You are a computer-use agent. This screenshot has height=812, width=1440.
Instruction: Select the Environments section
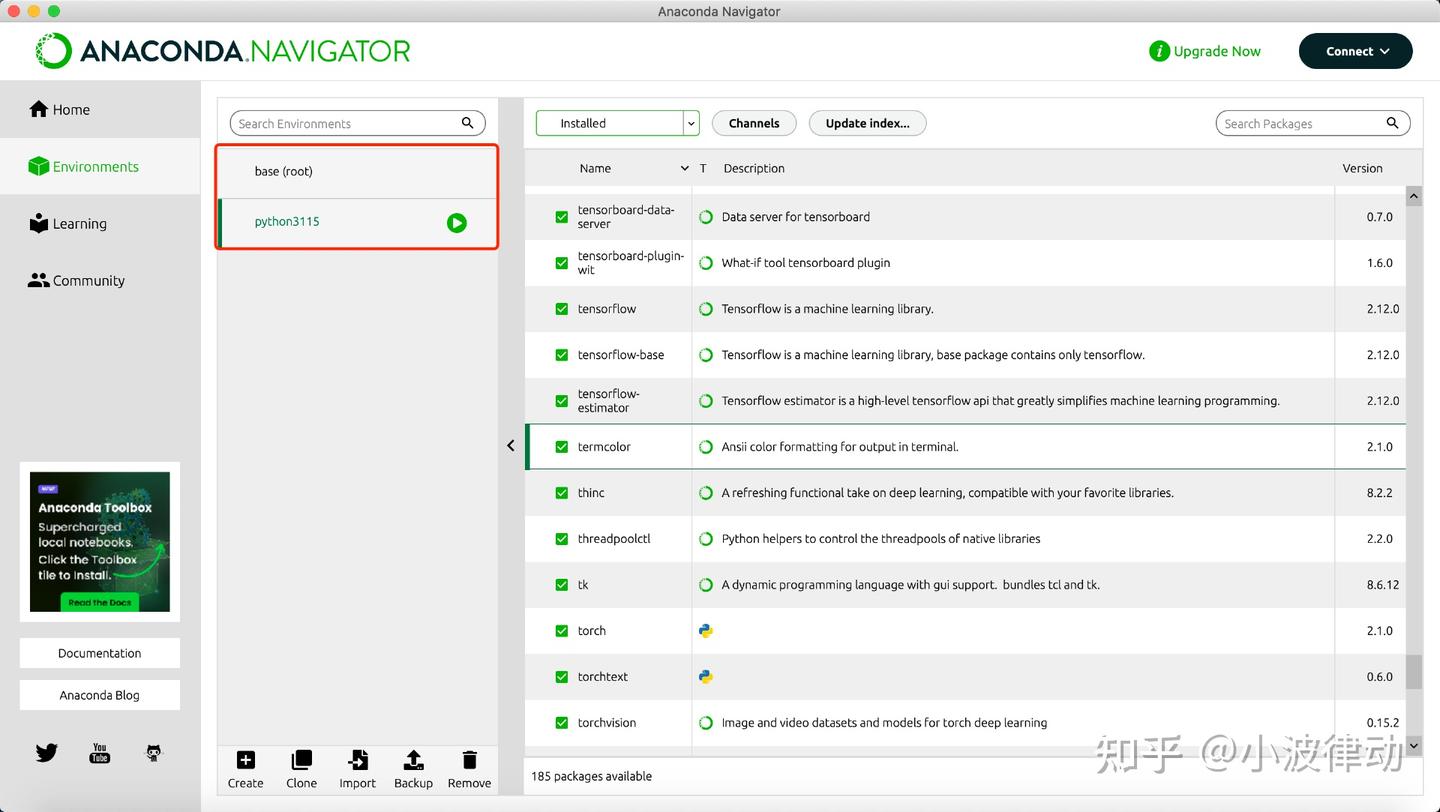pyautogui.click(x=100, y=166)
